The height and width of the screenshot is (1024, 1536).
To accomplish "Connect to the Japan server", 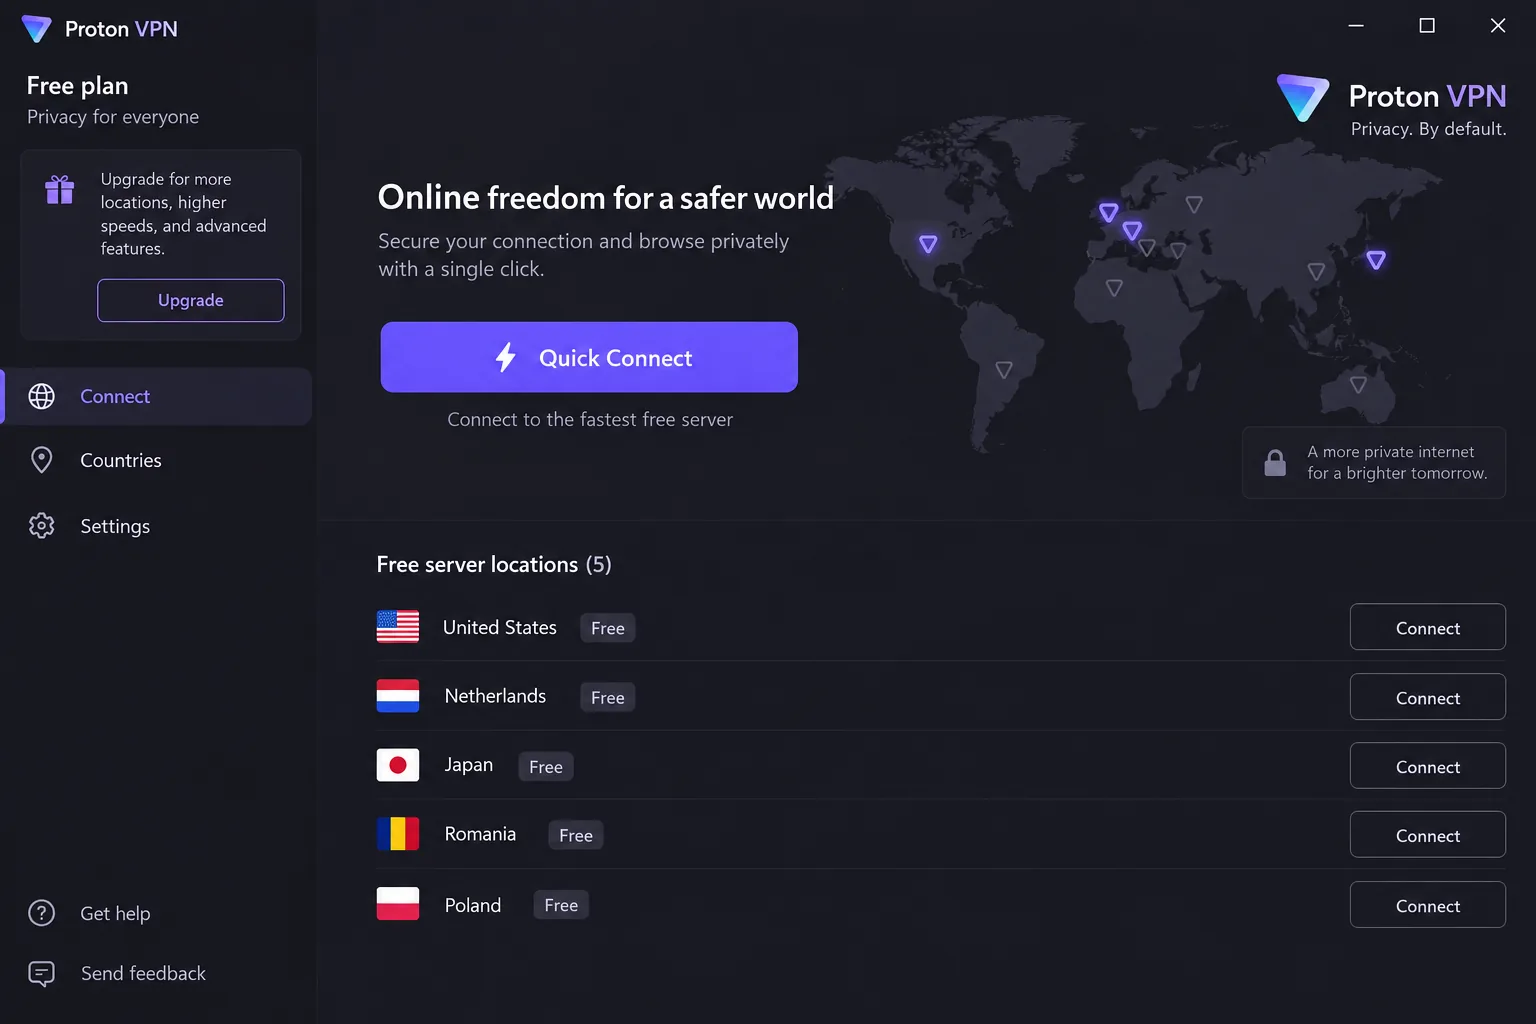I will point(1428,766).
